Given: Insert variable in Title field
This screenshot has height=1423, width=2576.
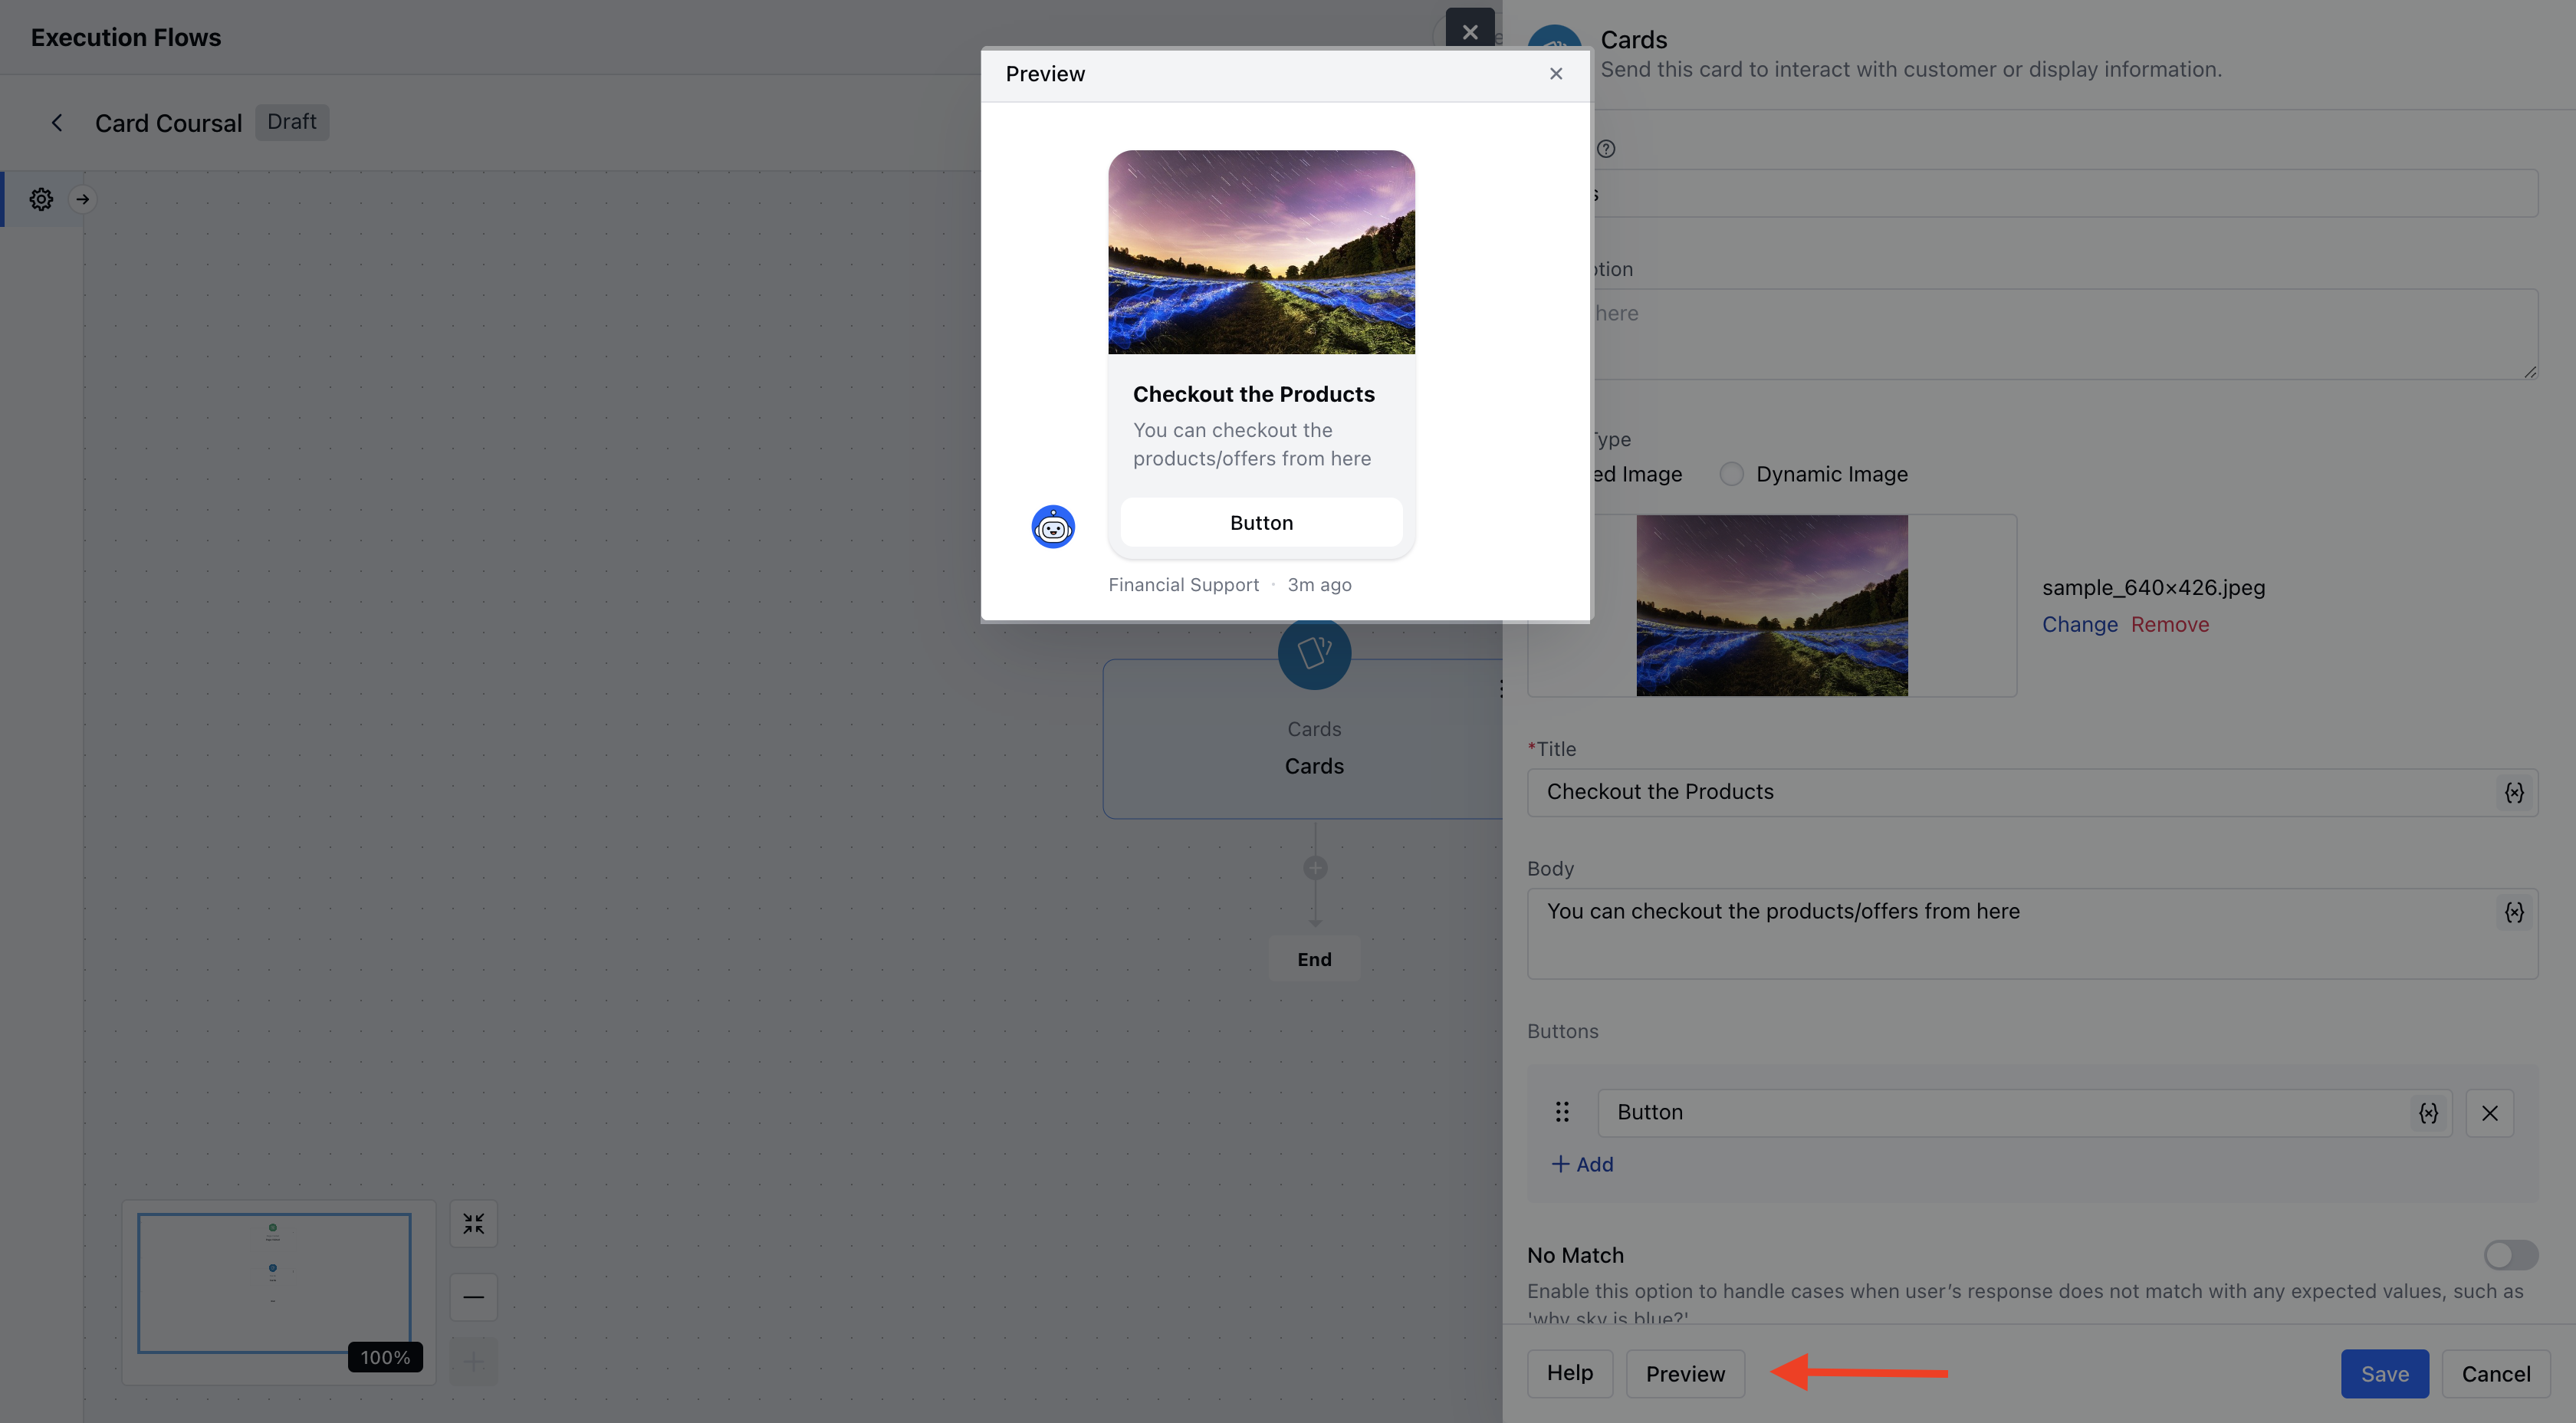Looking at the screenshot, I should click(2513, 793).
